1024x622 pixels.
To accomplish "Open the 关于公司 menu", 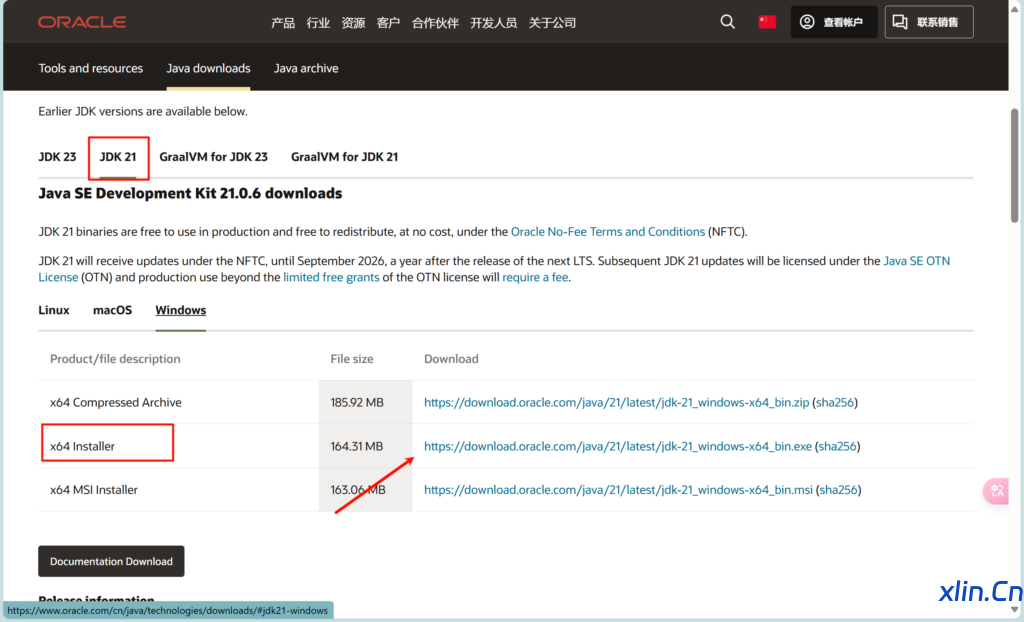I will point(552,23).
